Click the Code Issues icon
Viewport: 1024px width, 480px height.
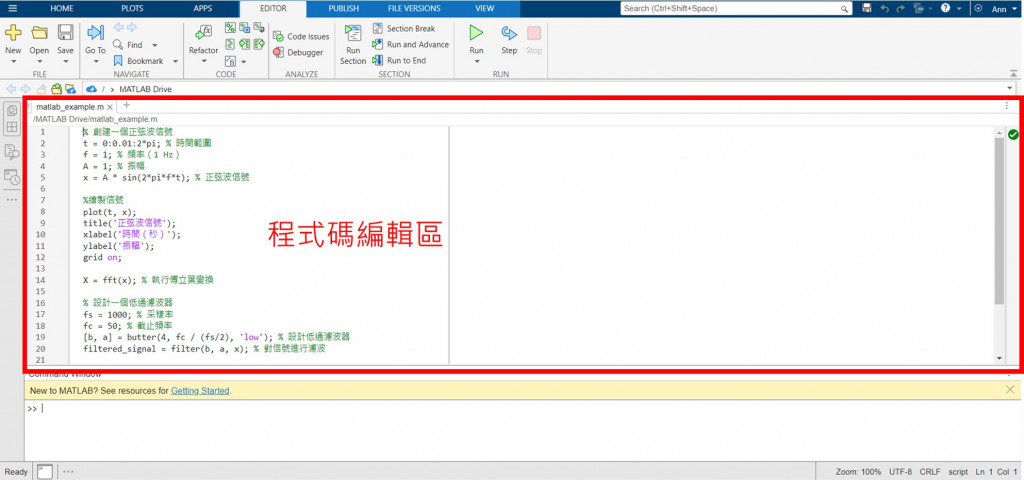[278, 37]
